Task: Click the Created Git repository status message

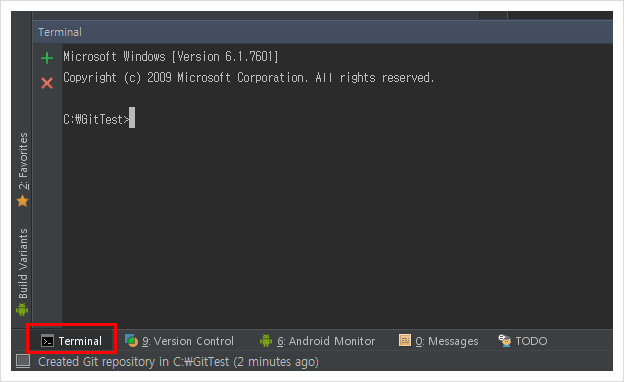Action: coord(178,362)
